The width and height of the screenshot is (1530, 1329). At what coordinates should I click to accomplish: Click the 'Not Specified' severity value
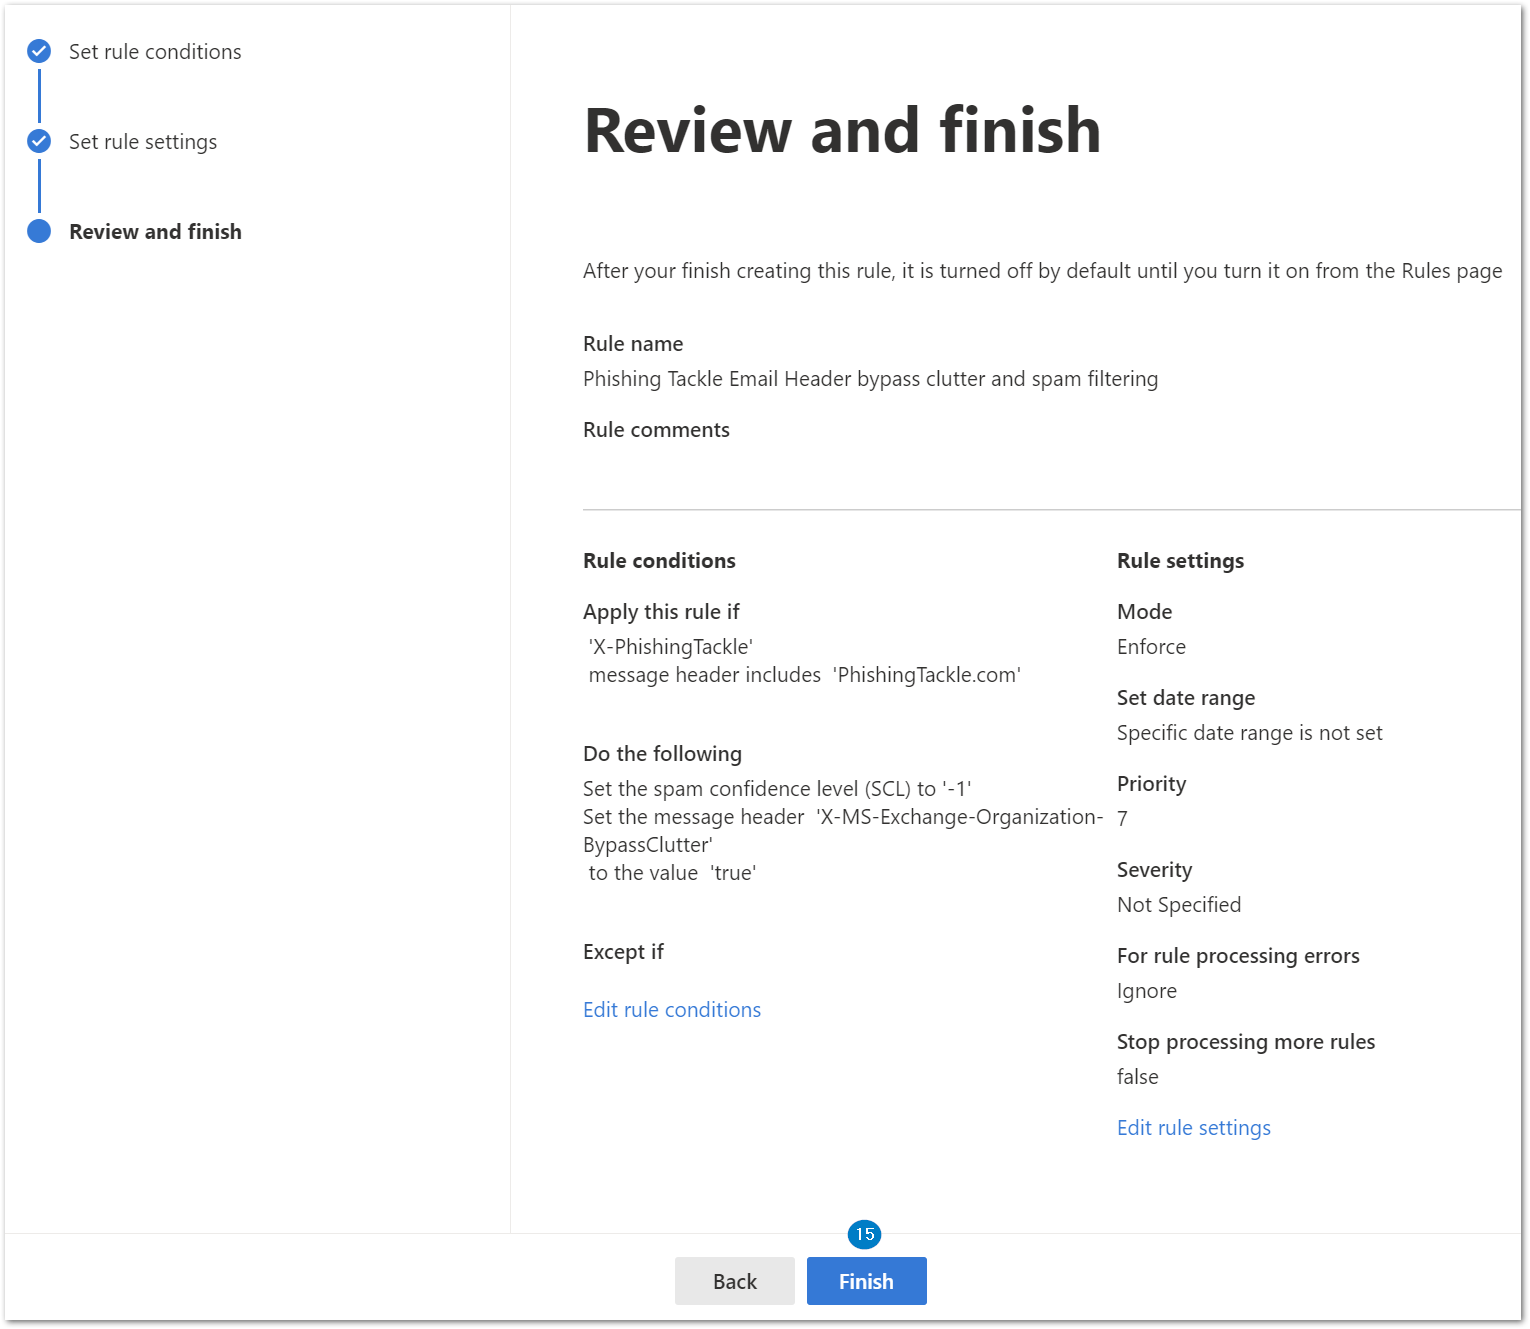point(1179,905)
